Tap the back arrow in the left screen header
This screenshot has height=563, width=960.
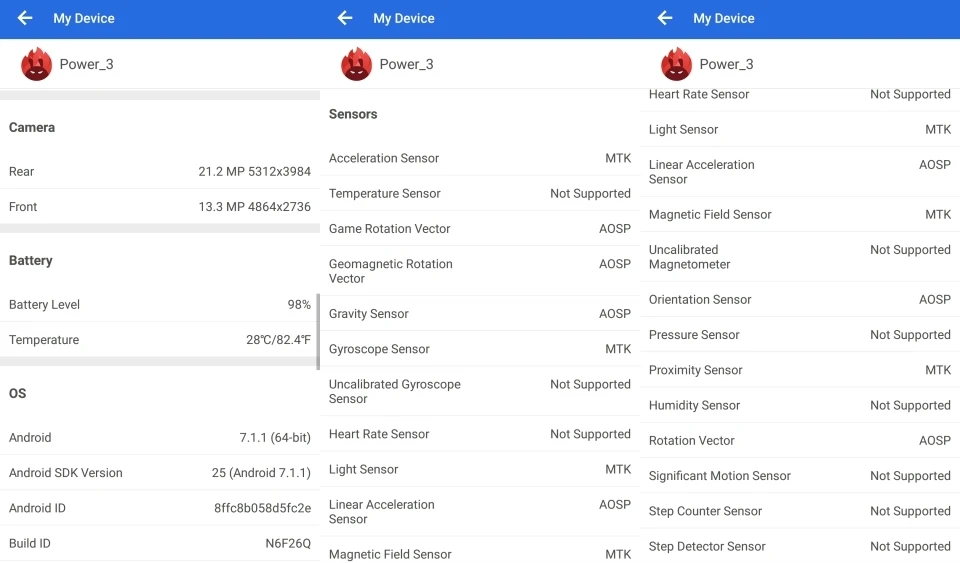click(x=25, y=18)
